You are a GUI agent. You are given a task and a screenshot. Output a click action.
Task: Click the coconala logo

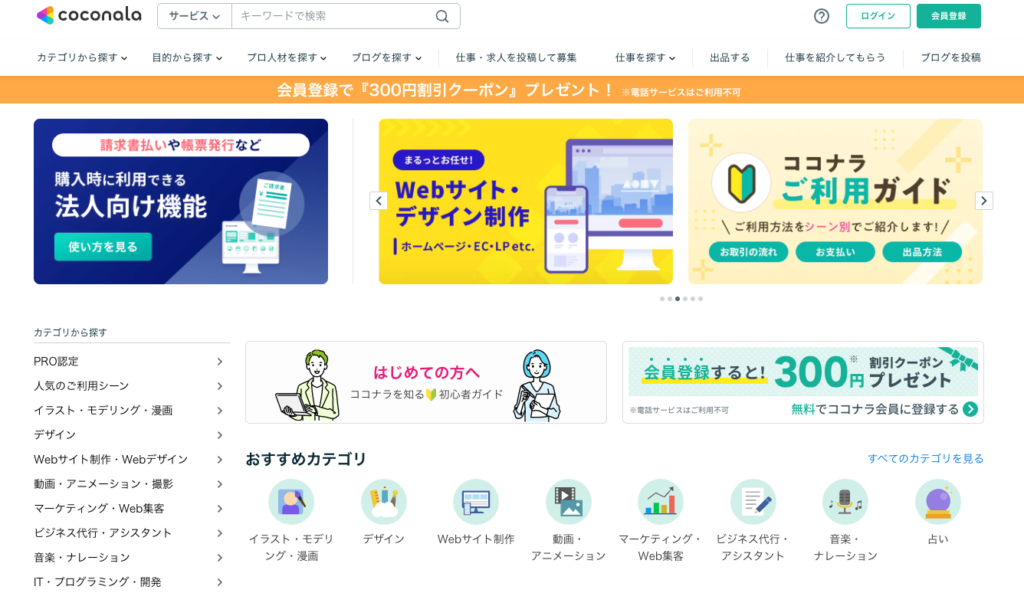pos(89,15)
